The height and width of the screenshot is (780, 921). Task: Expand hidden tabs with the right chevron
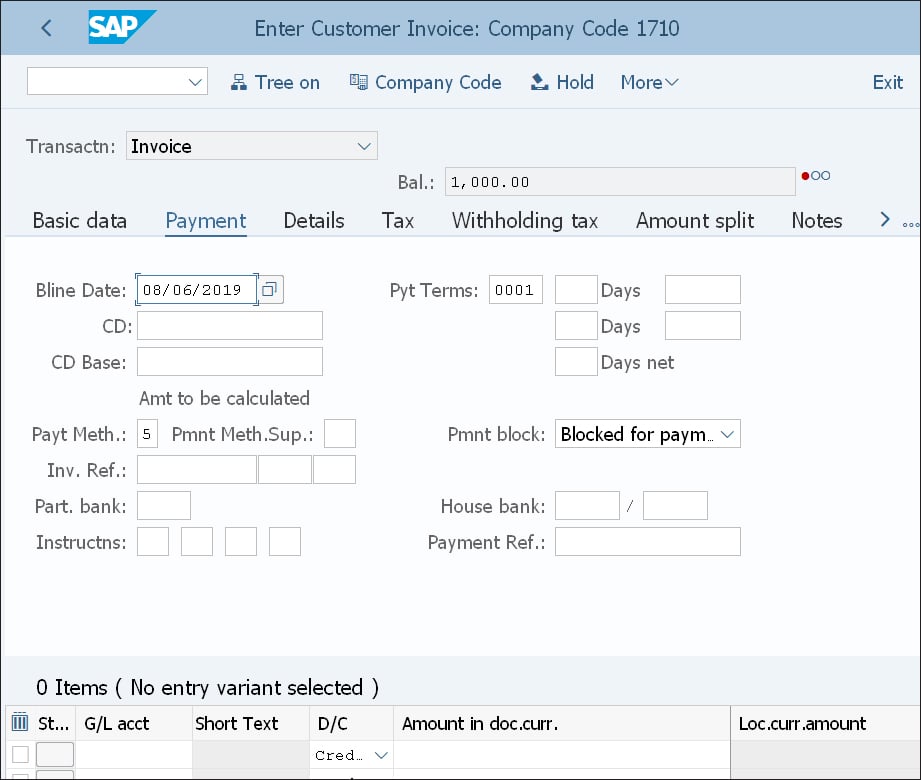tap(884, 219)
